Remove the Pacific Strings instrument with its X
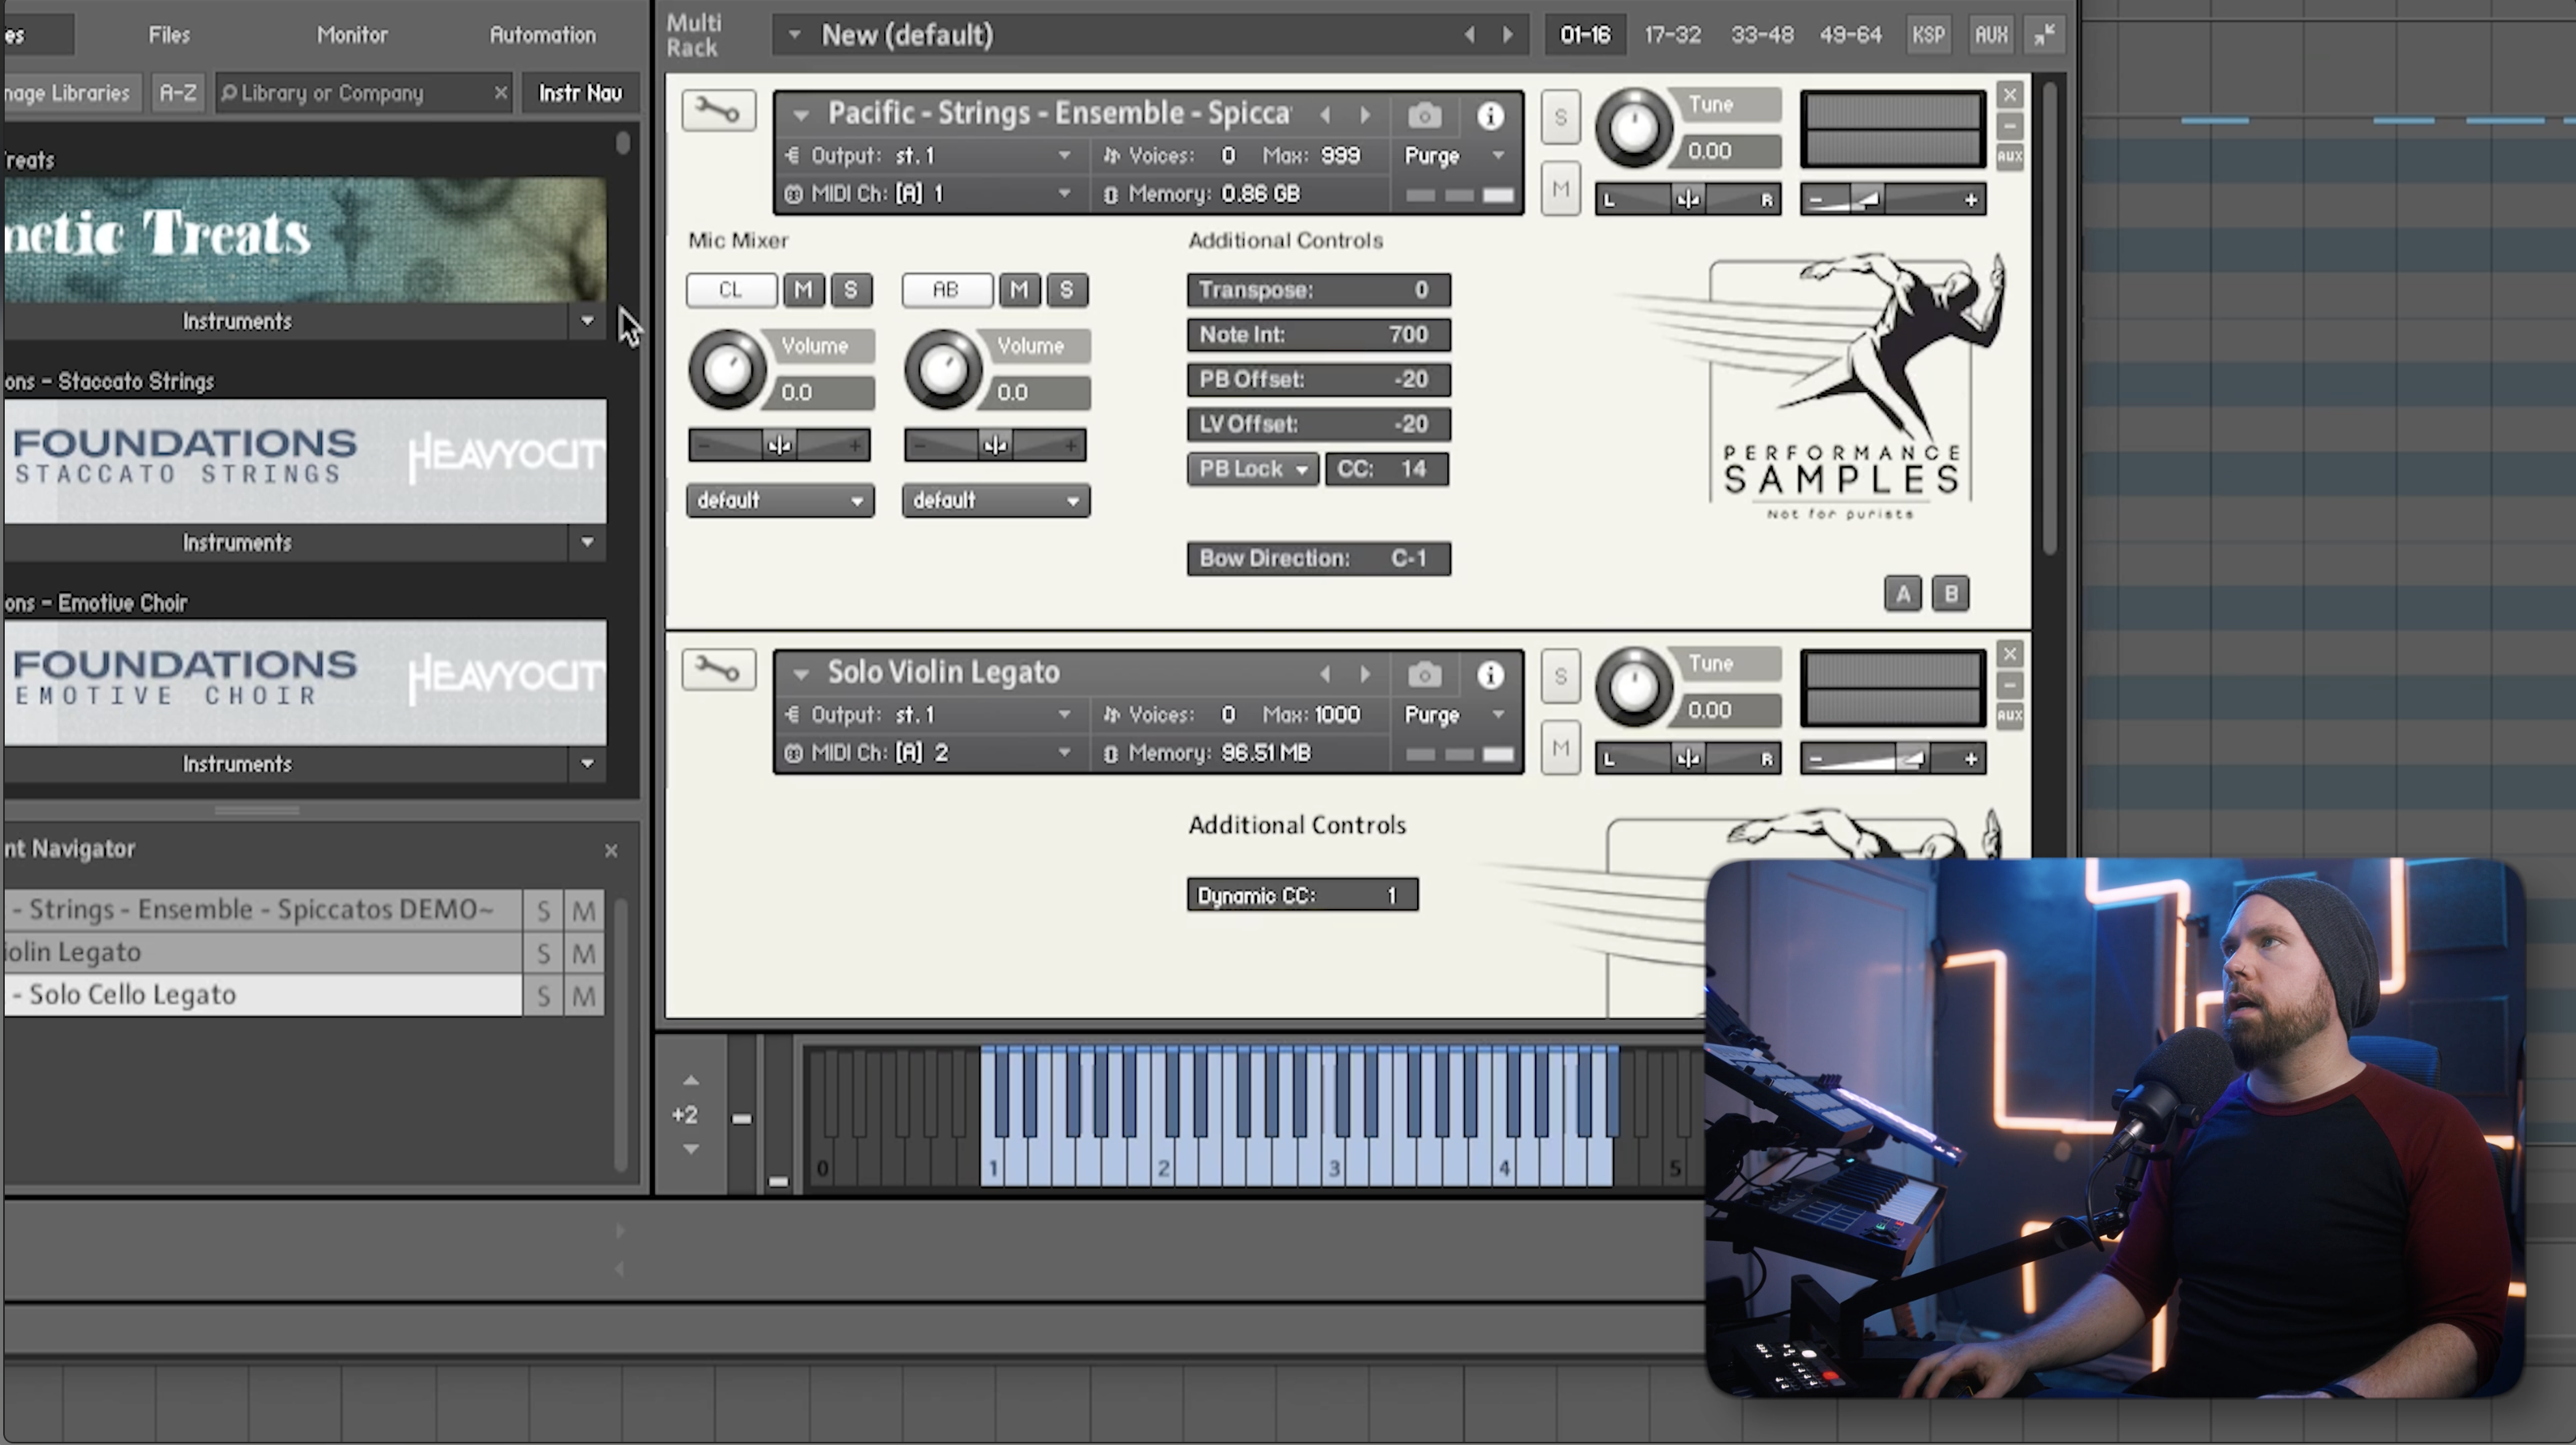This screenshot has width=2576, height=1445. click(2009, 95)
